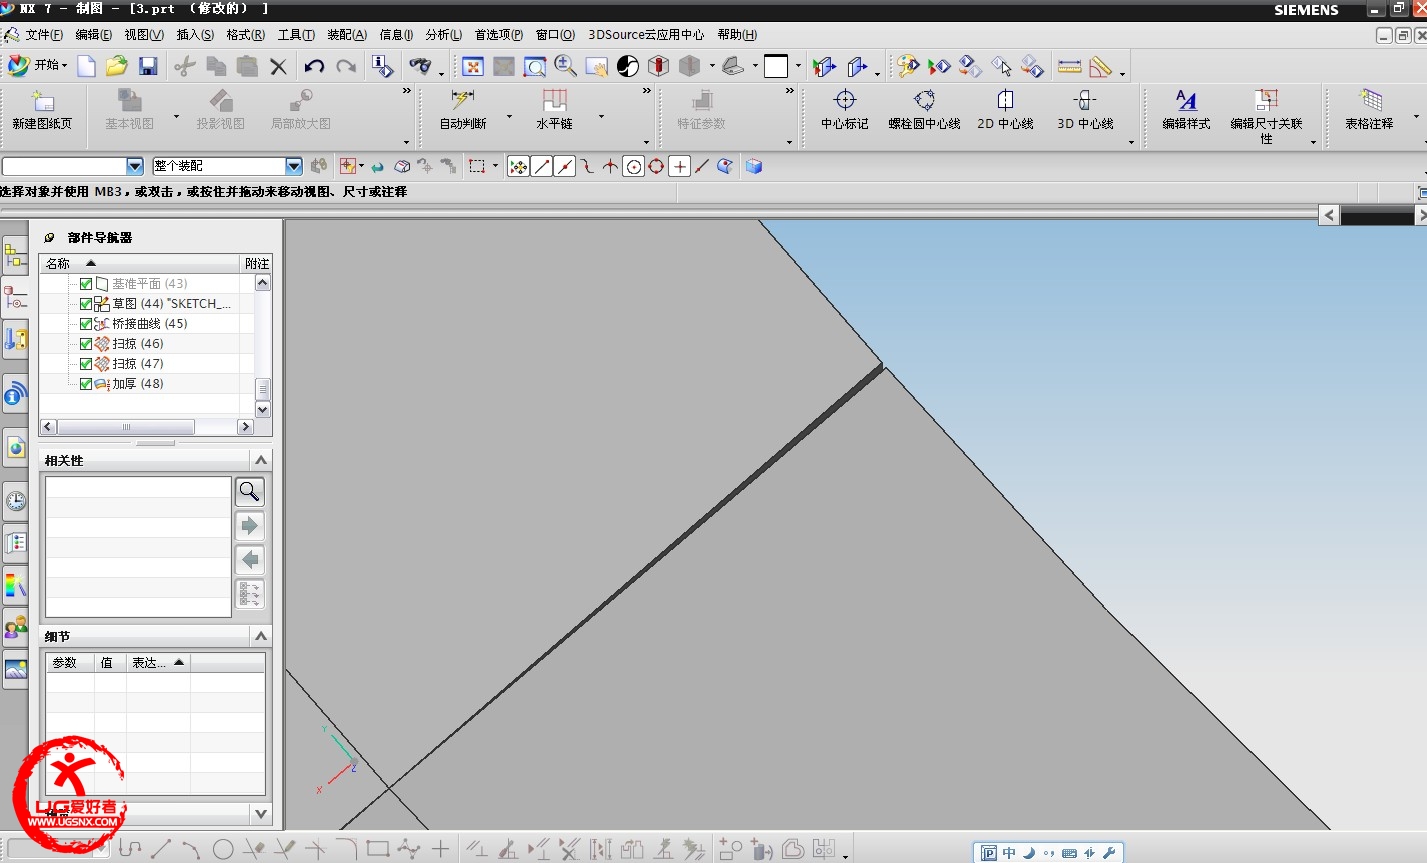1427x863 pixels.
Task: Toggle snap to midpoint option
Action: [x=565, y=166]
